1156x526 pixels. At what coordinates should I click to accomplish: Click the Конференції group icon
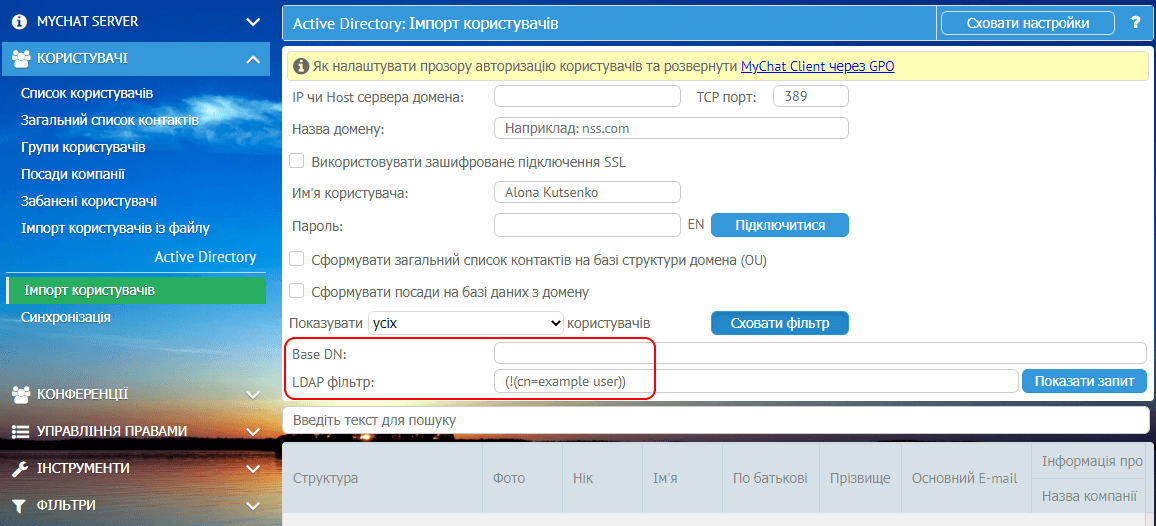tap(21, 394)
